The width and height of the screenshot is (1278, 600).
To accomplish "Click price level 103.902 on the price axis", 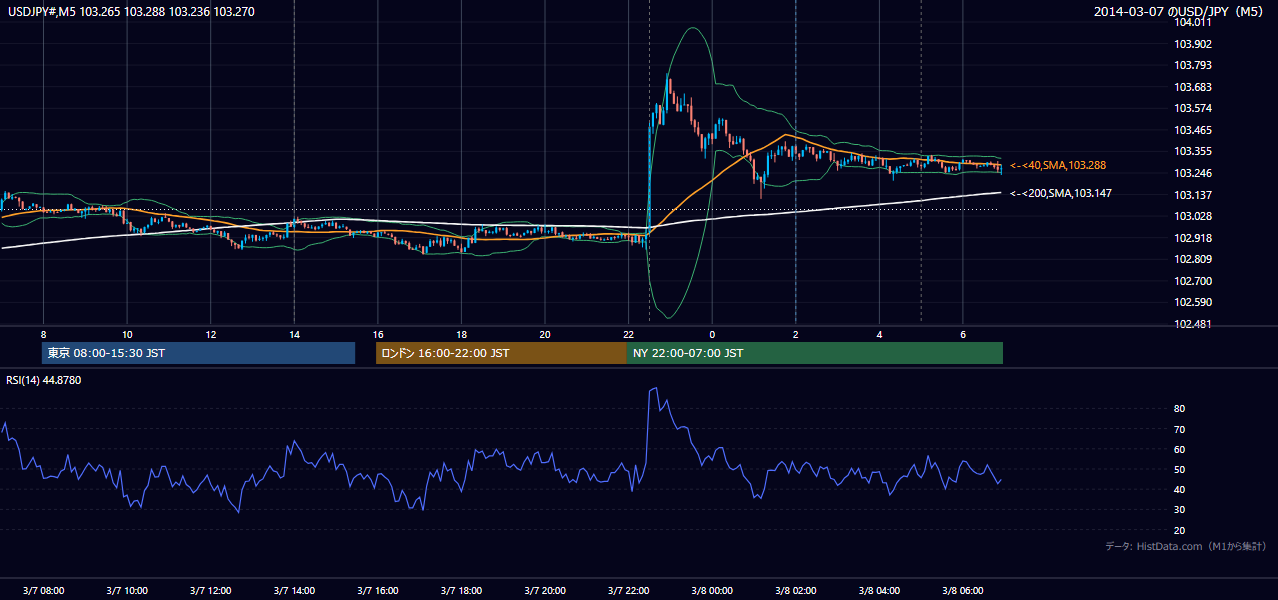I will (x=1193, y=44).
